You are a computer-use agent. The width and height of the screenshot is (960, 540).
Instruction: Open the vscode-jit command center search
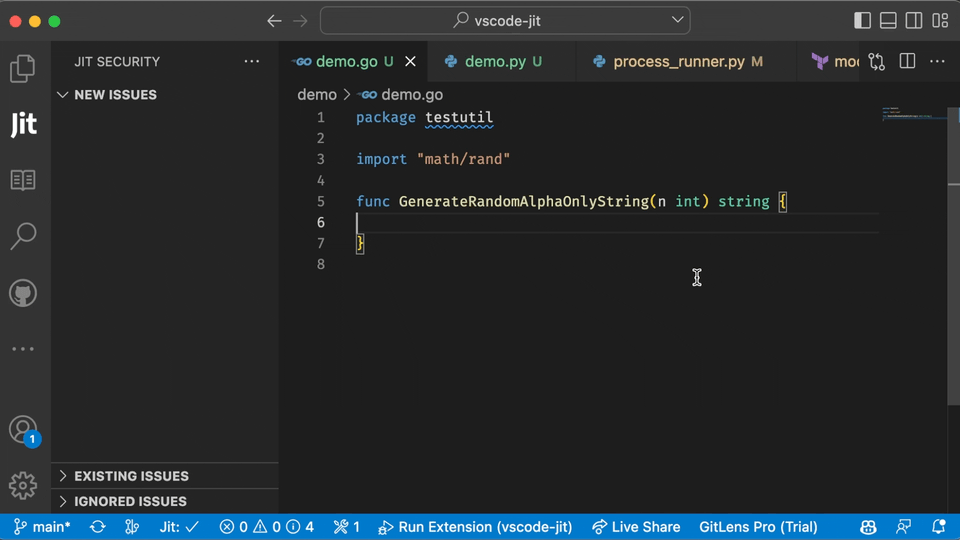505,21
